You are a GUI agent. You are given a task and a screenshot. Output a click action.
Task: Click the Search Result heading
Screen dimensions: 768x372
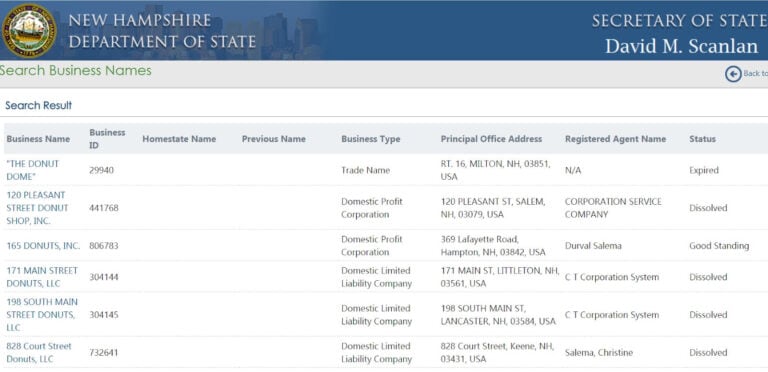(x=39, y=105)
